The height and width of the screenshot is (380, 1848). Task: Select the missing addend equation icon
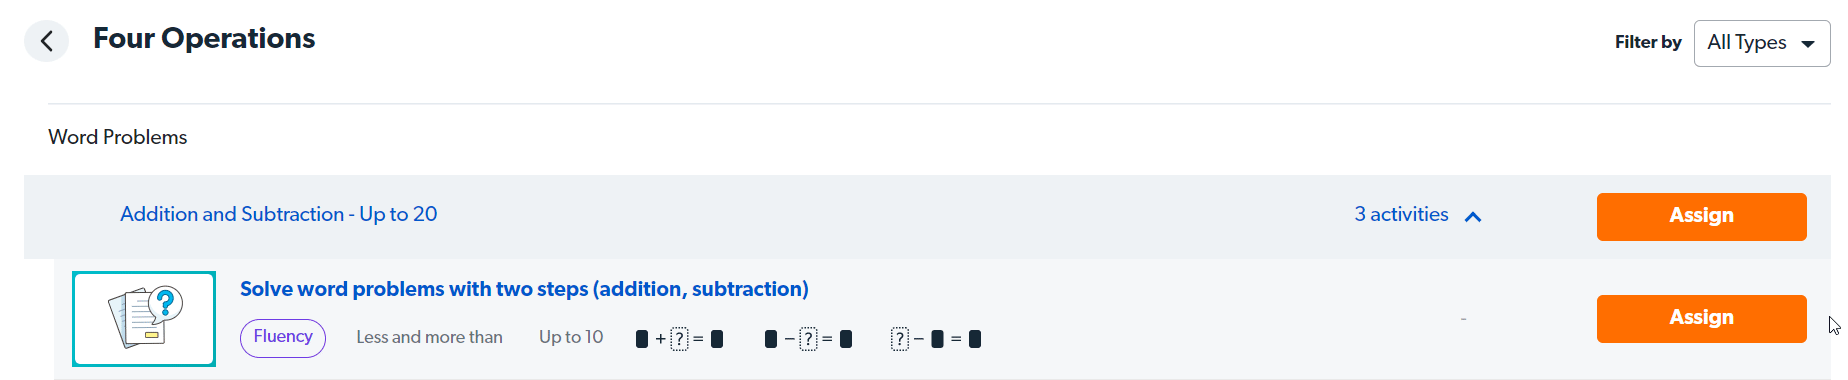click(x=679, y=339)
